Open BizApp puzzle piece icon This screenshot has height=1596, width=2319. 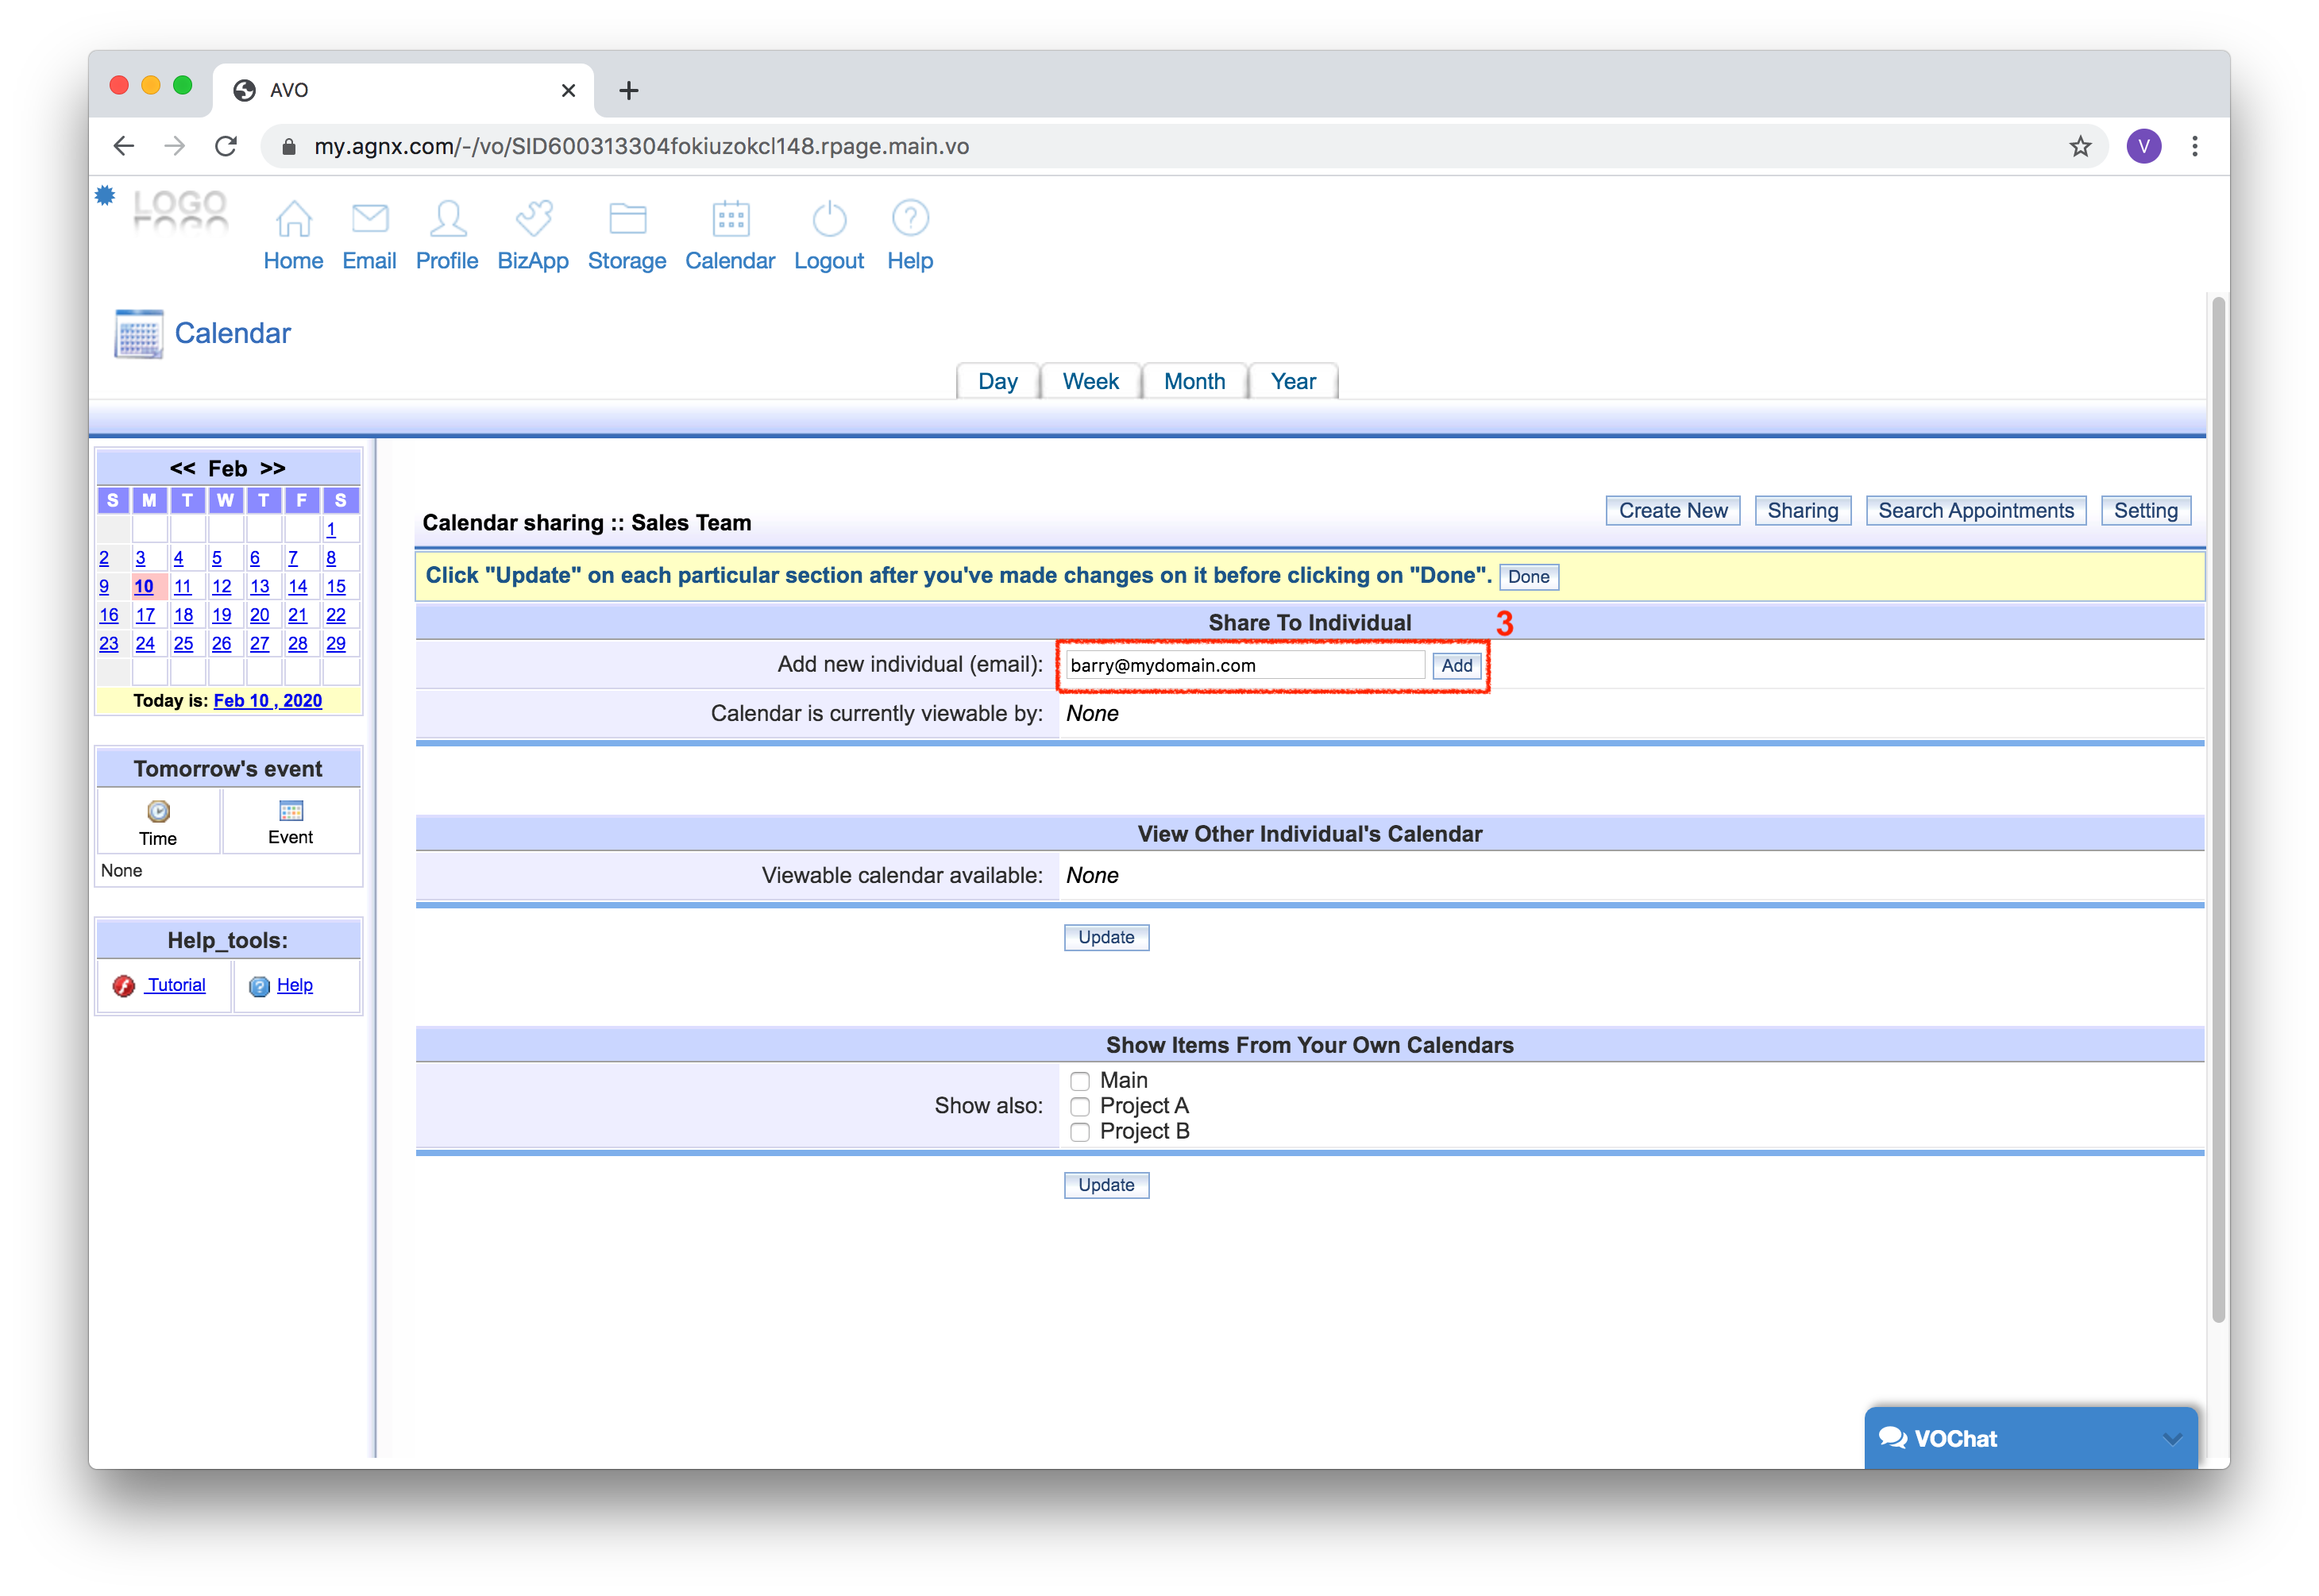tap(533, 218)
